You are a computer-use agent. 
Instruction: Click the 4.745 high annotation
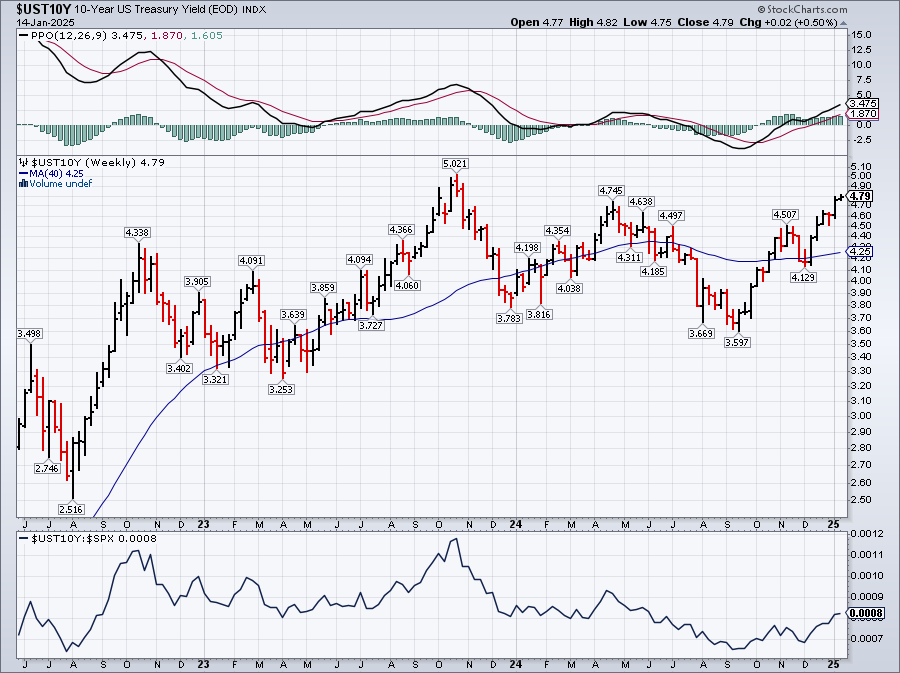tap(611, 190)
